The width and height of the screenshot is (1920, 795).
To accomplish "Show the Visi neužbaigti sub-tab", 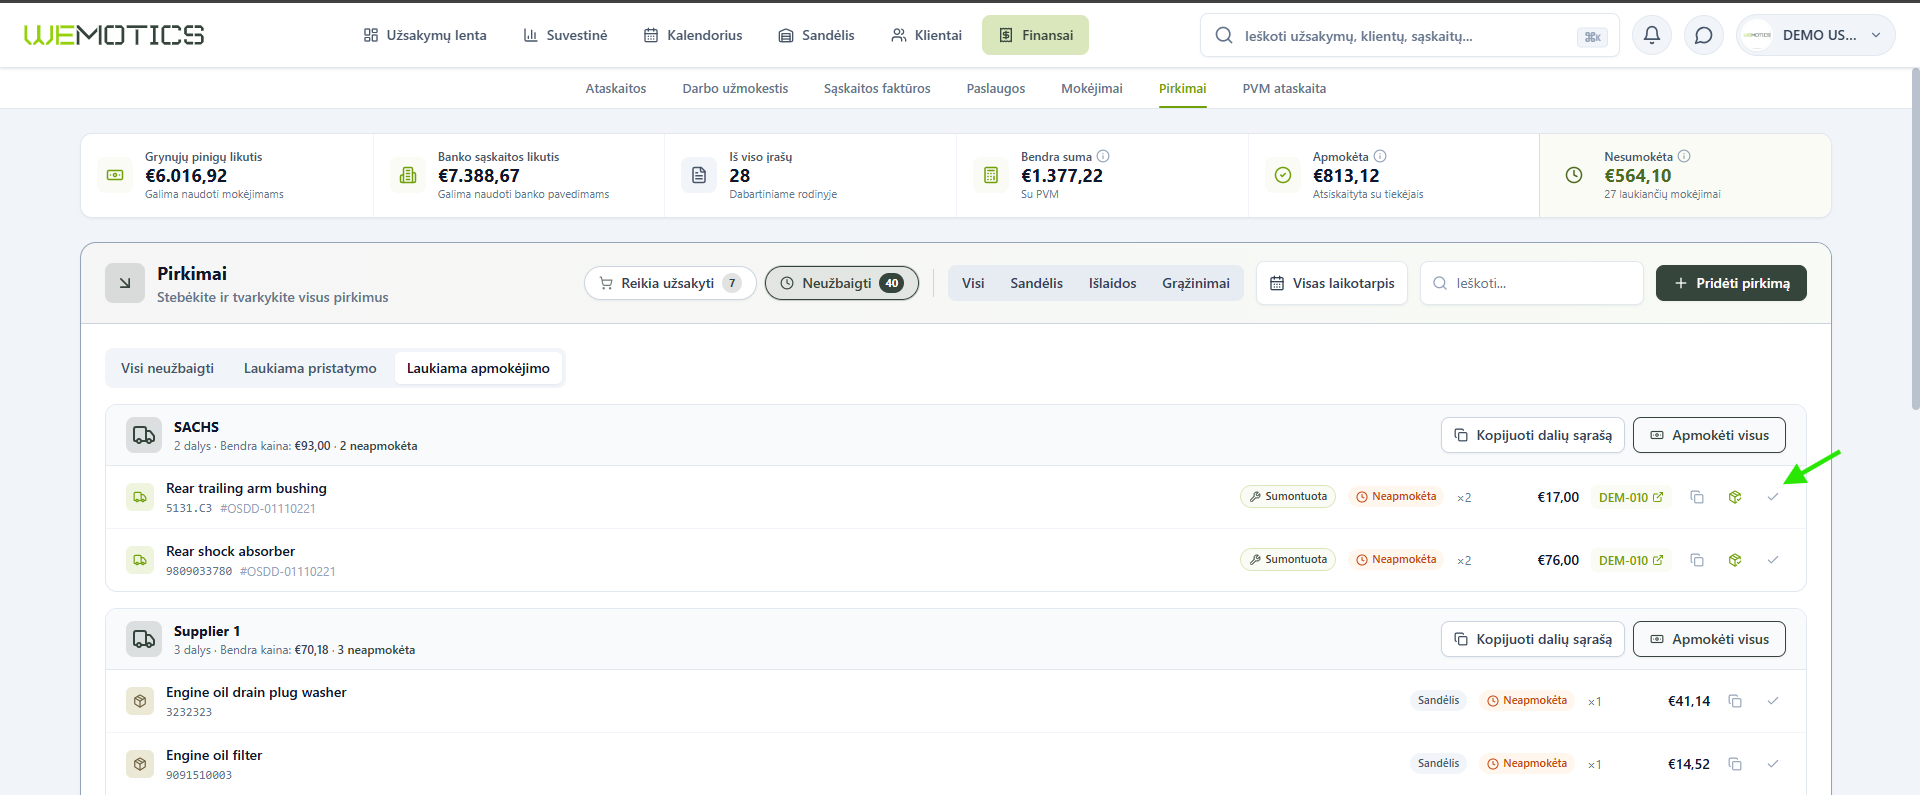I will click(x=168, y=368).
